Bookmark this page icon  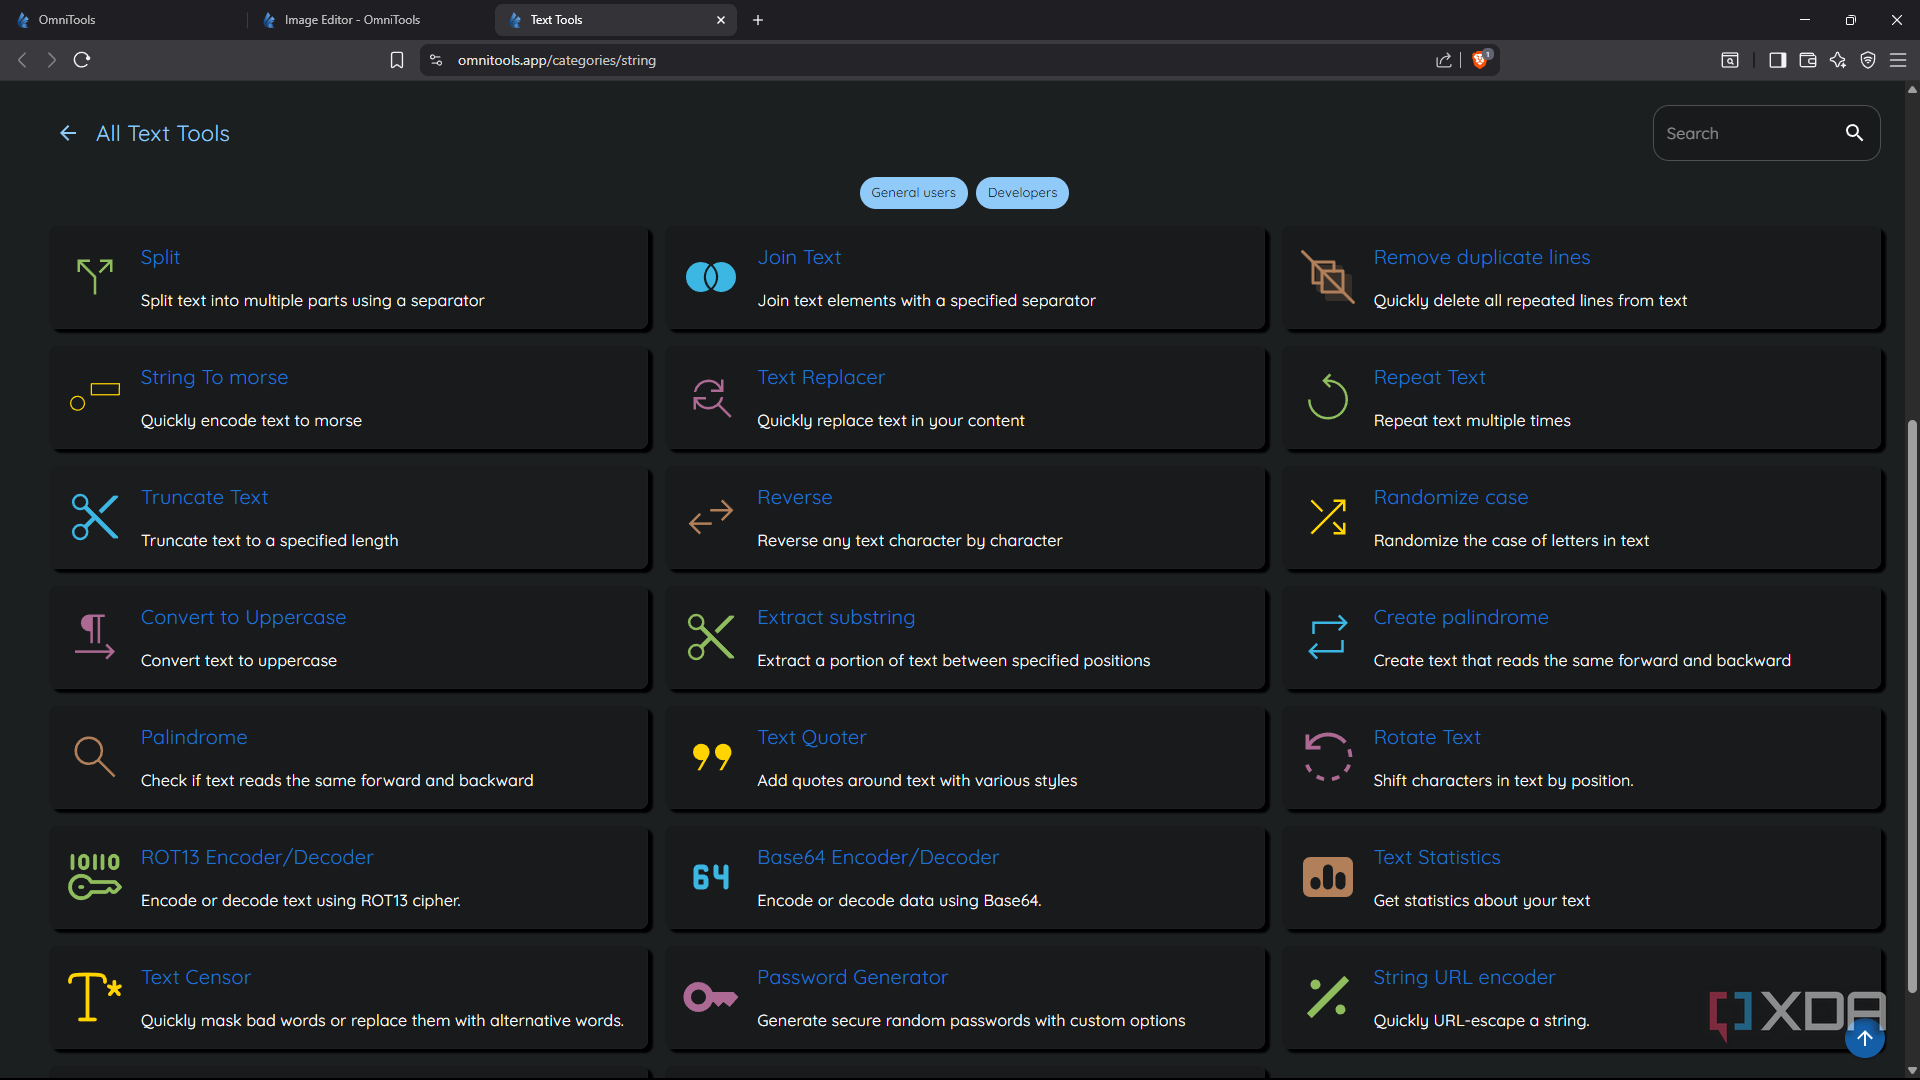pos(397,60)
